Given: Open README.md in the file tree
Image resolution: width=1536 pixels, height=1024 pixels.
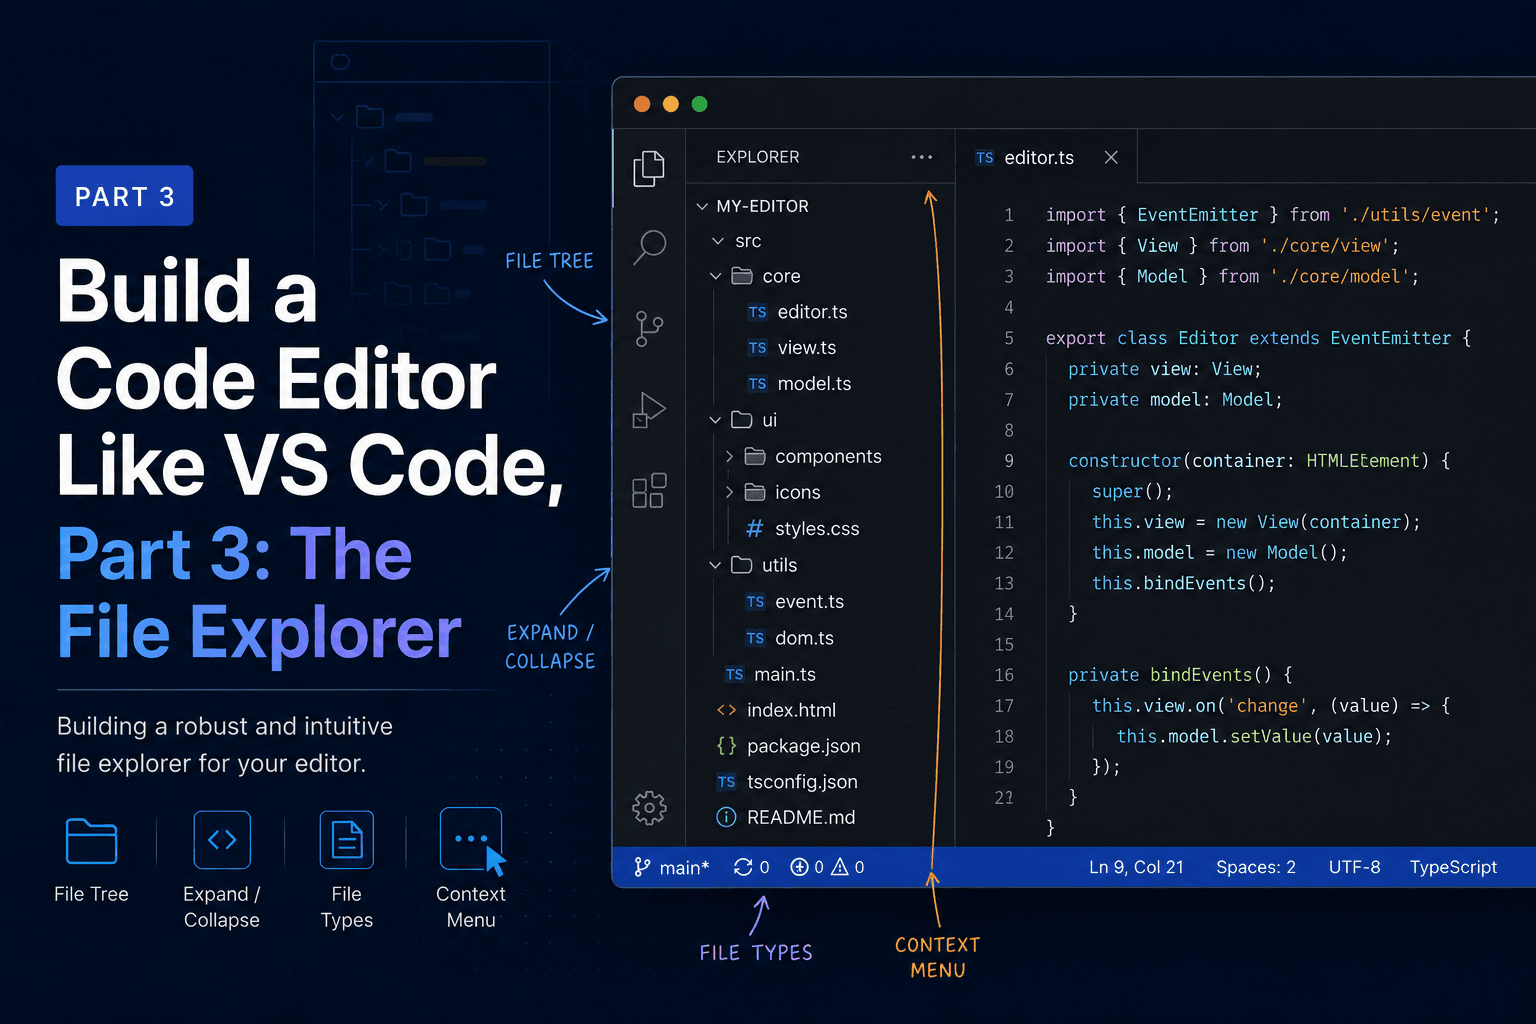Looking at the screenshot, I should click(801, 817).
